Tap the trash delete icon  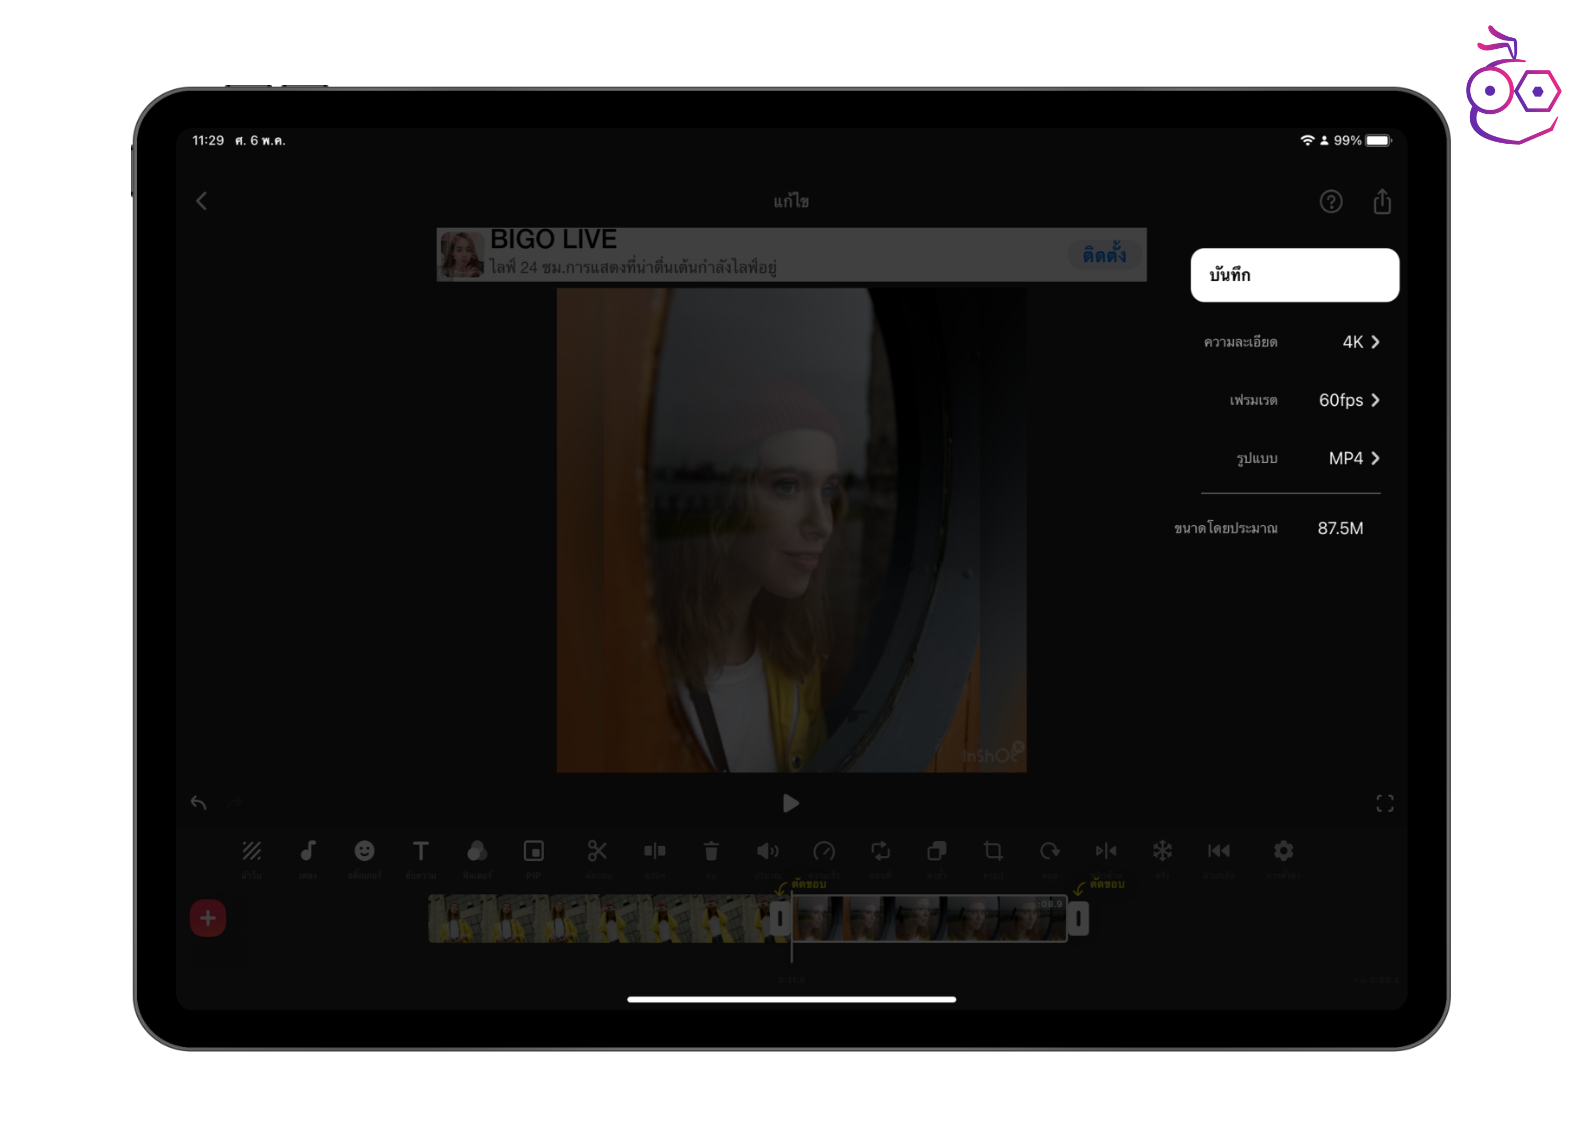(711, 851)
